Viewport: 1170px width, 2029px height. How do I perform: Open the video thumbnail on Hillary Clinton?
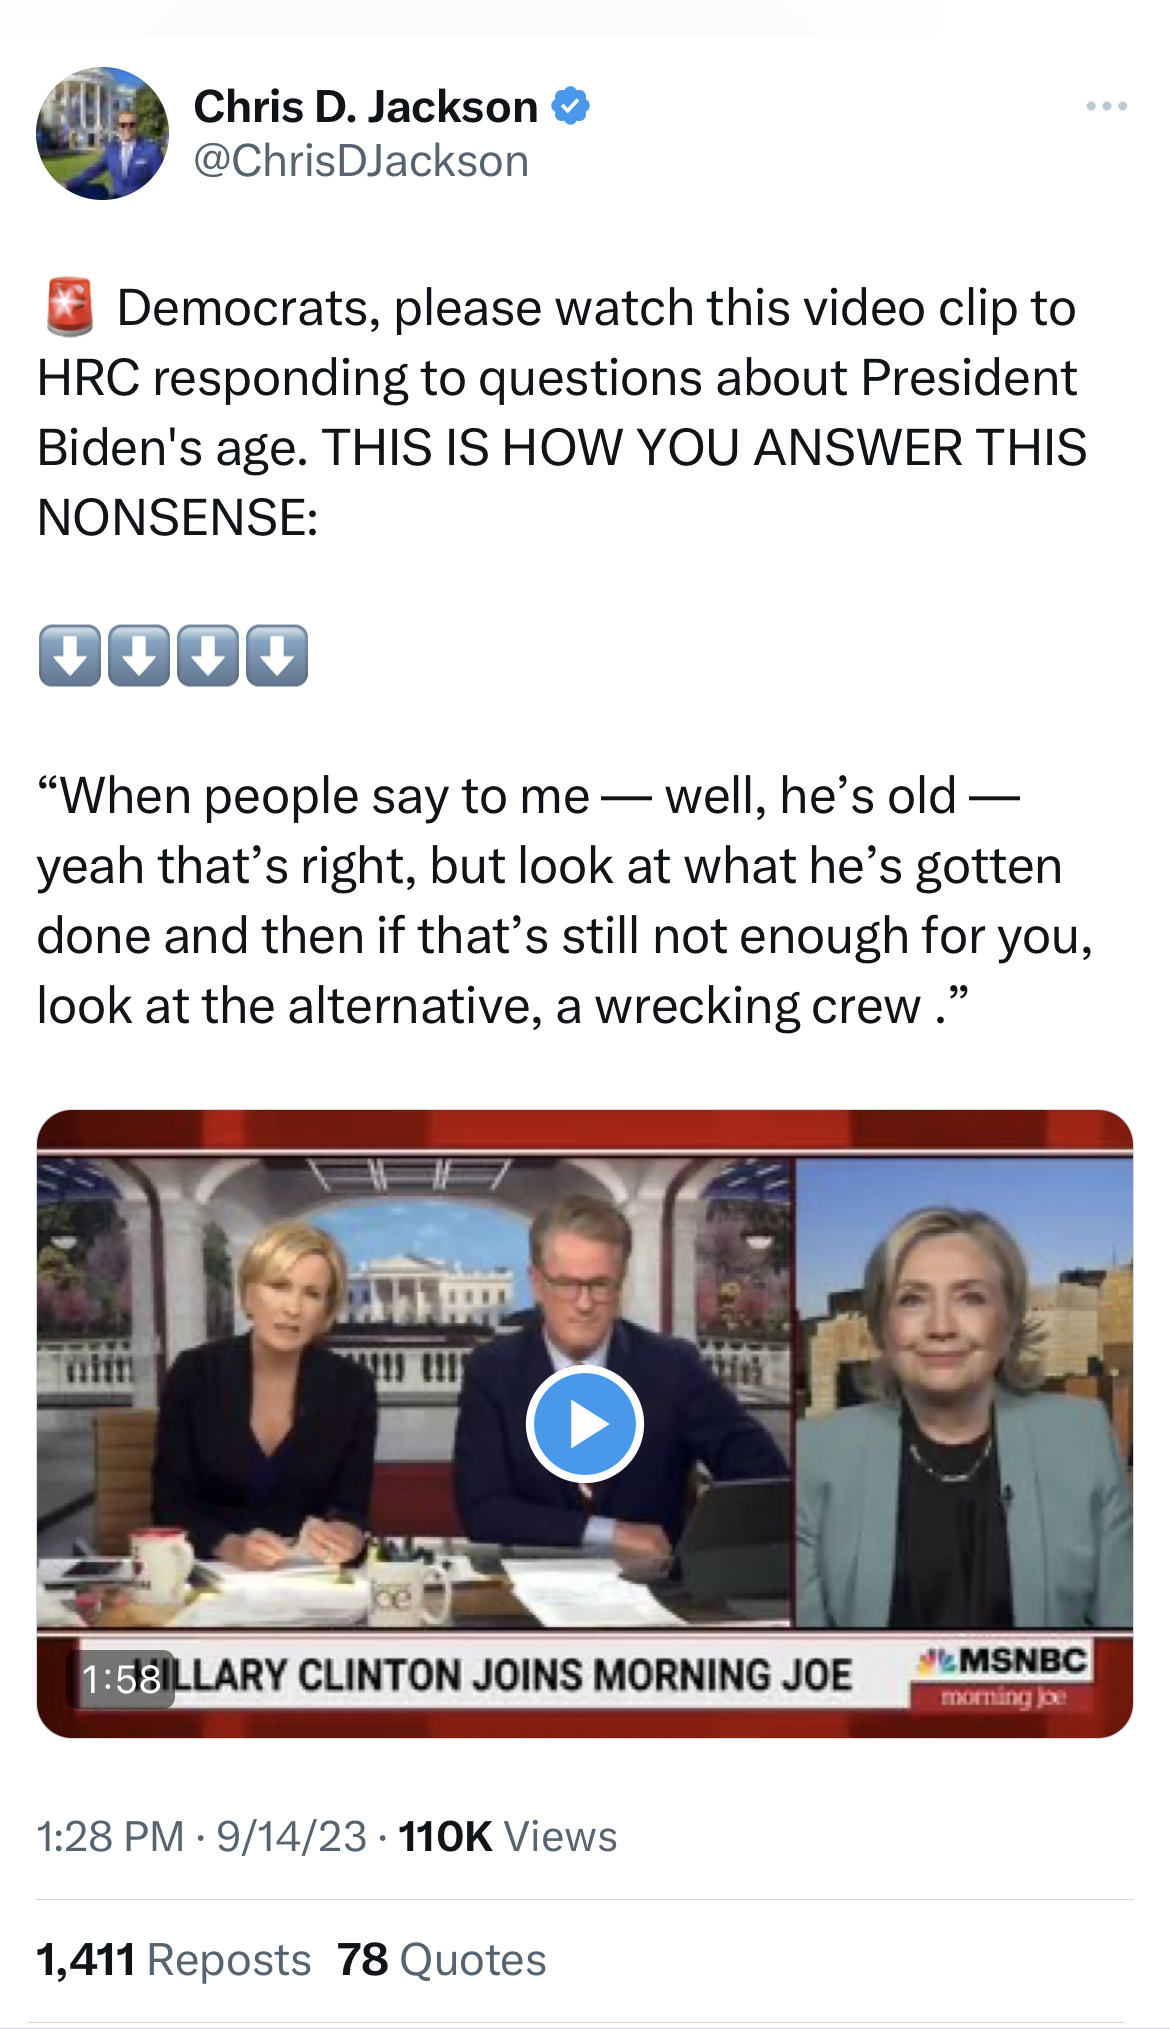(x=964, y=1392)
